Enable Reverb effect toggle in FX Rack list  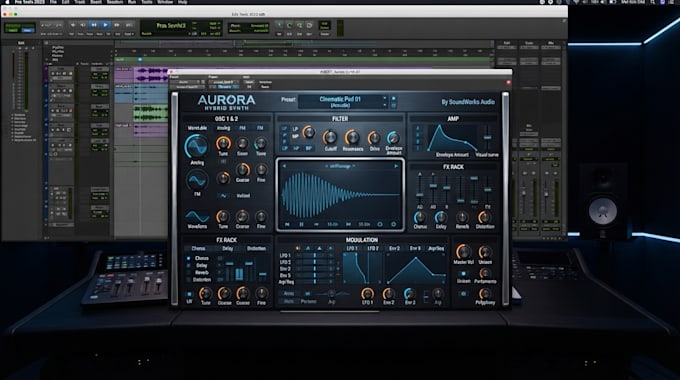tap(188, 272)
